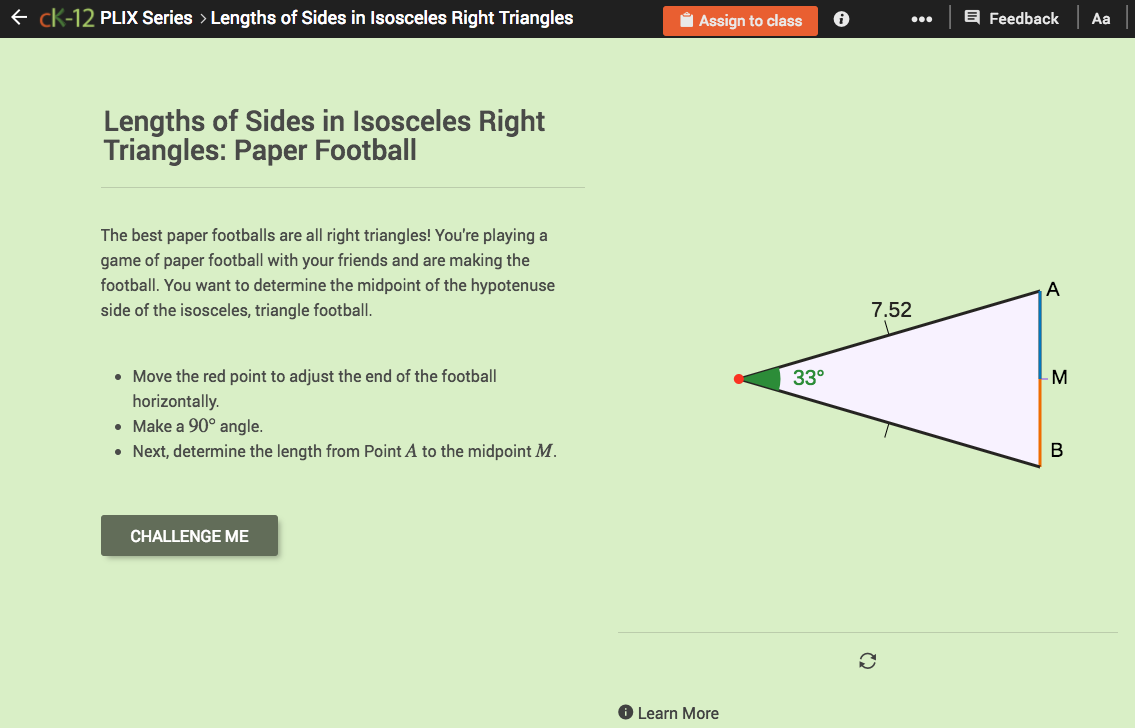The width and height of the screenshot is (1135, 728).
Task: Click the info icon in the top toolbar
Action: pos(841,18)
